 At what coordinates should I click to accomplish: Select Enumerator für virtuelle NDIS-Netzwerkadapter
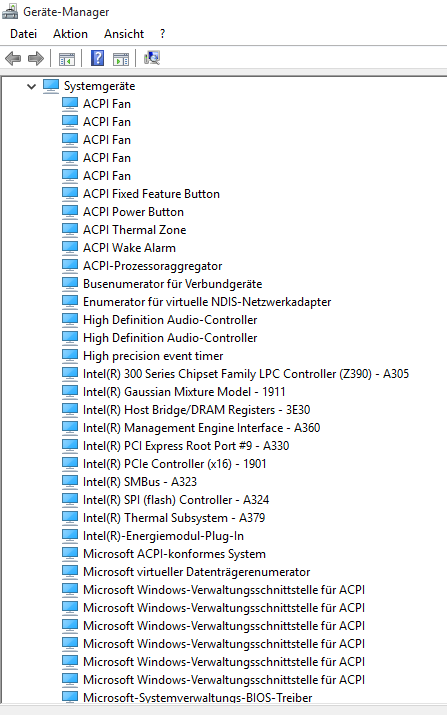tap(207, 302)
